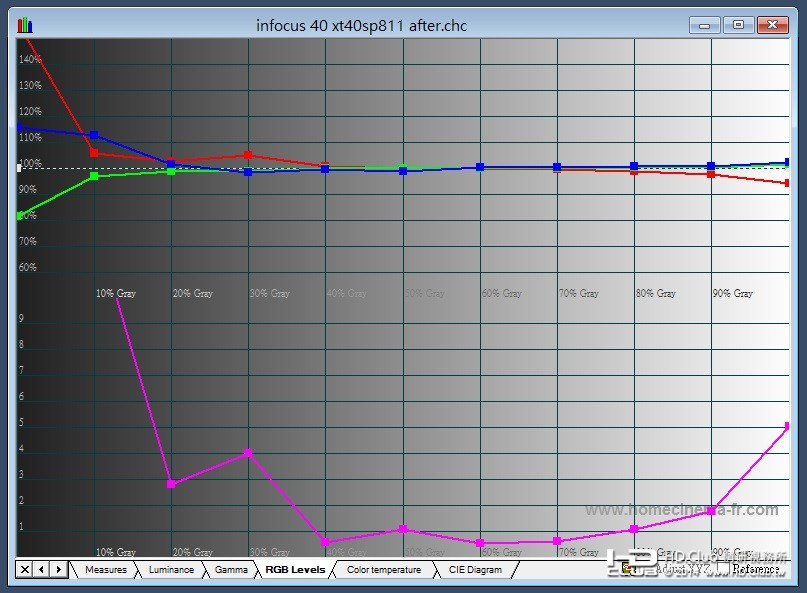
Task: Click the blue data point at 10% Gray
Action: 94,135
